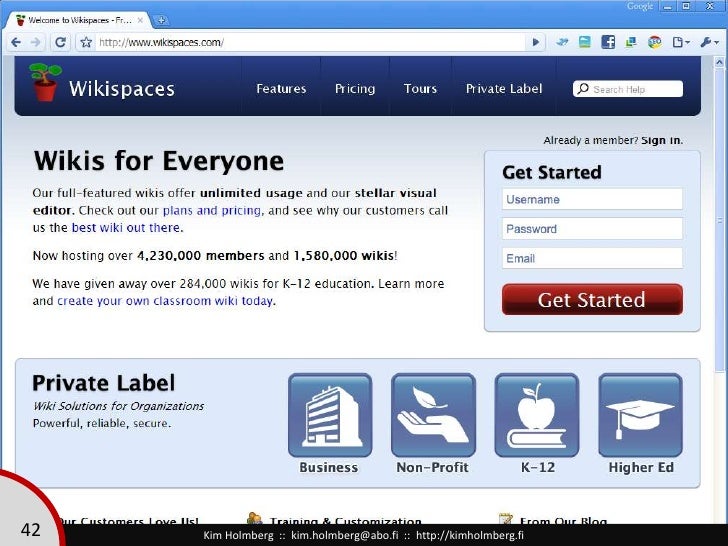Focus the Username field
Viewport: 728px width, 546px height.
592,199
